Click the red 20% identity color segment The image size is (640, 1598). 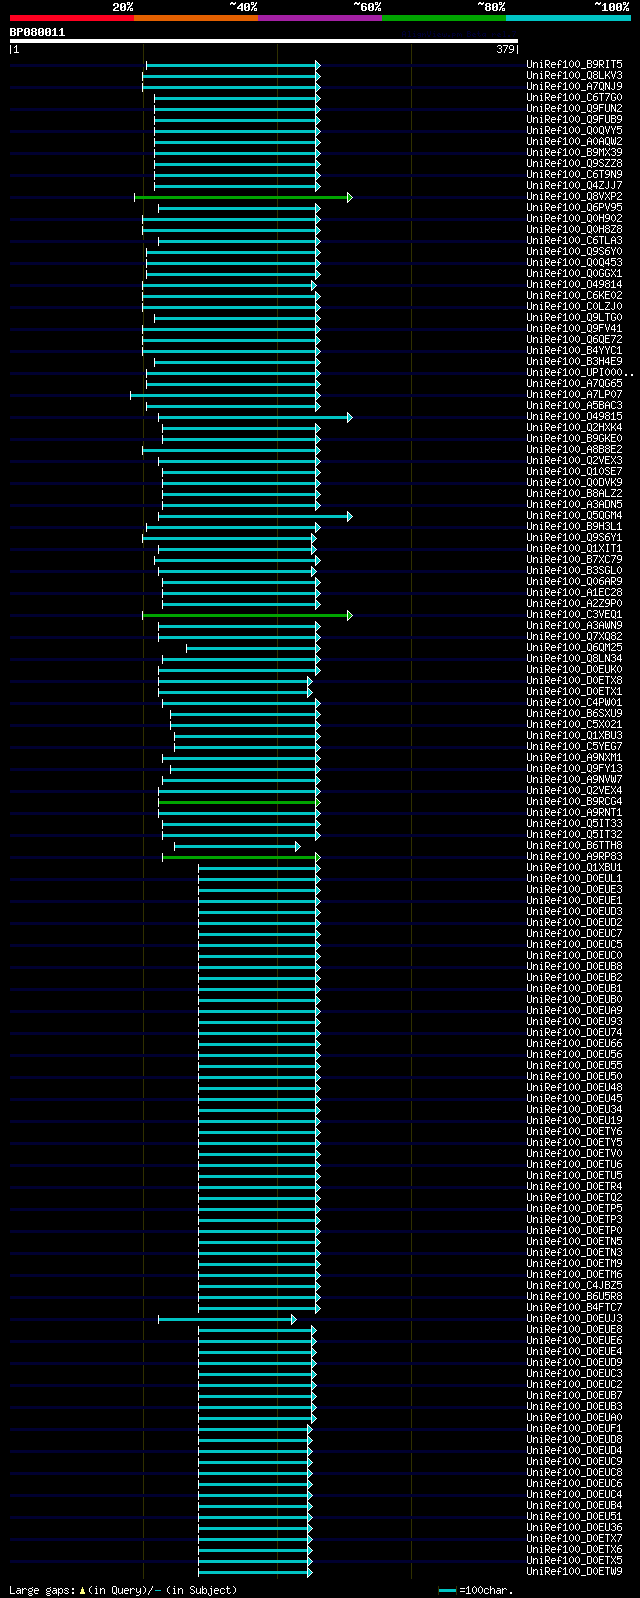pyautogui.click(x=72, y=18)
